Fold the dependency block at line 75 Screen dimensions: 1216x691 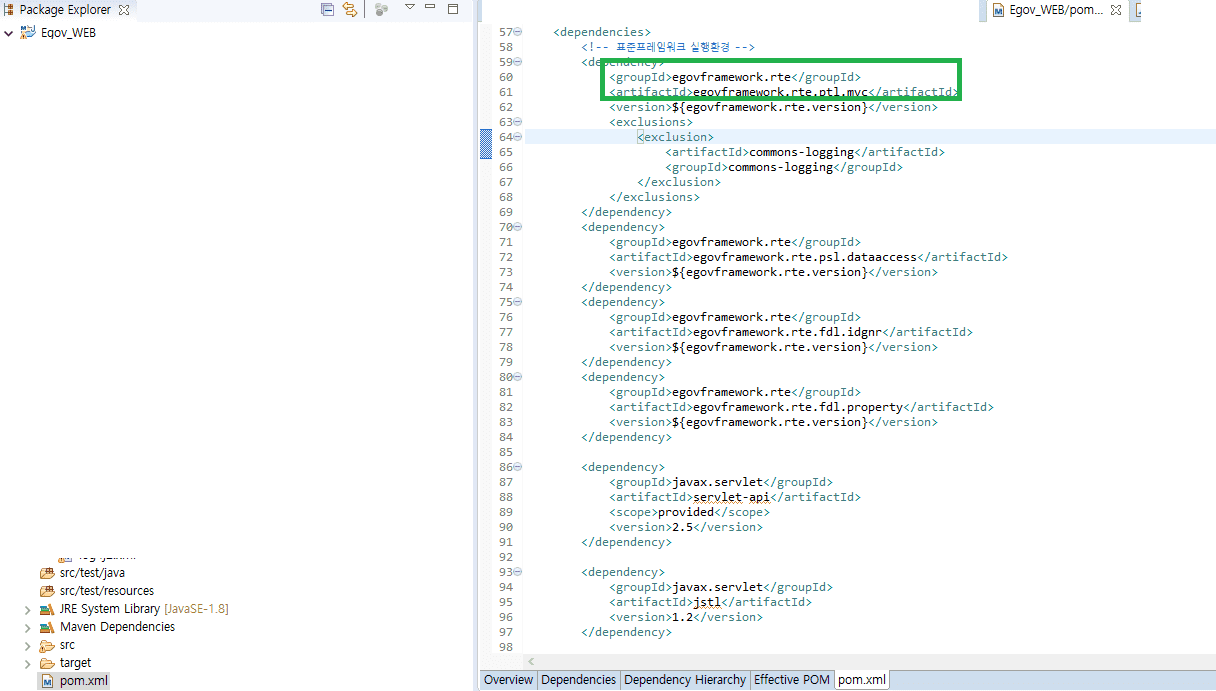point(517,302)
